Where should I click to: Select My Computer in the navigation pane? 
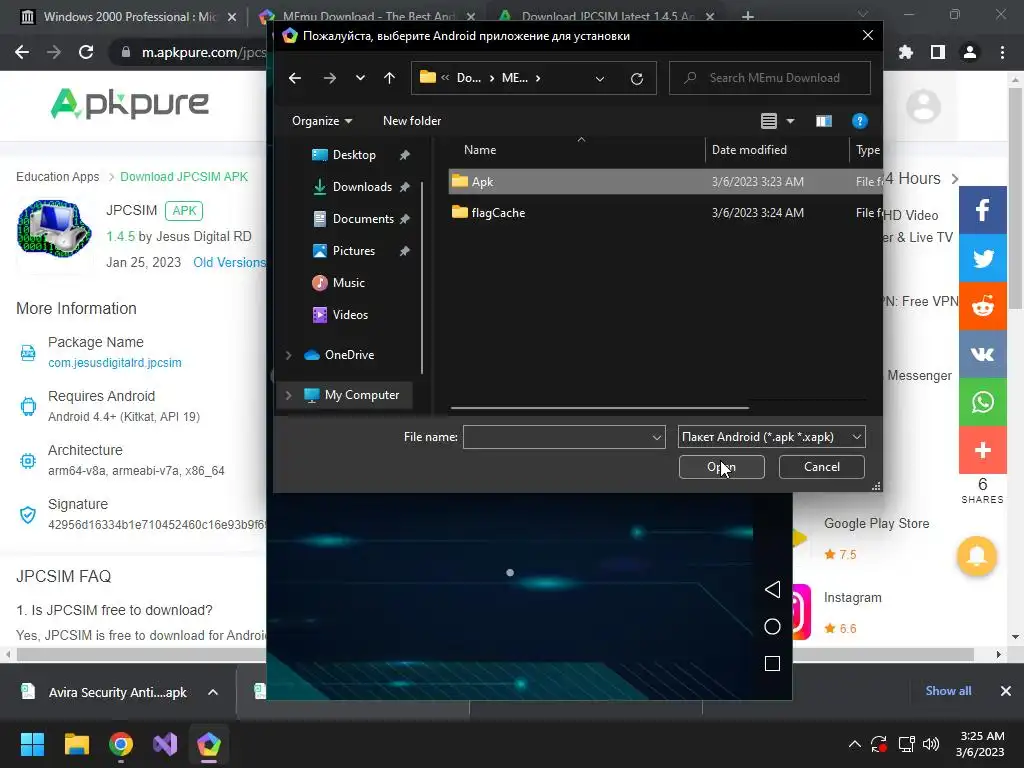pyautogui.click(x=362, y=395)
